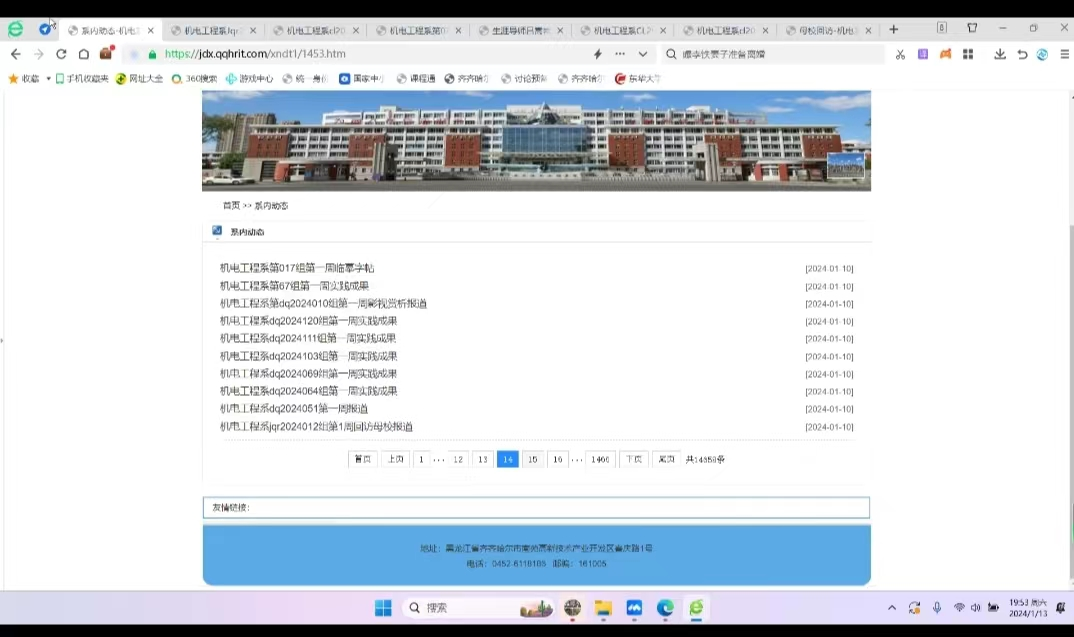Click the scissors screenshot tool icon
This screenshot has height=637, width=1074.
click(x=900, y=54)
